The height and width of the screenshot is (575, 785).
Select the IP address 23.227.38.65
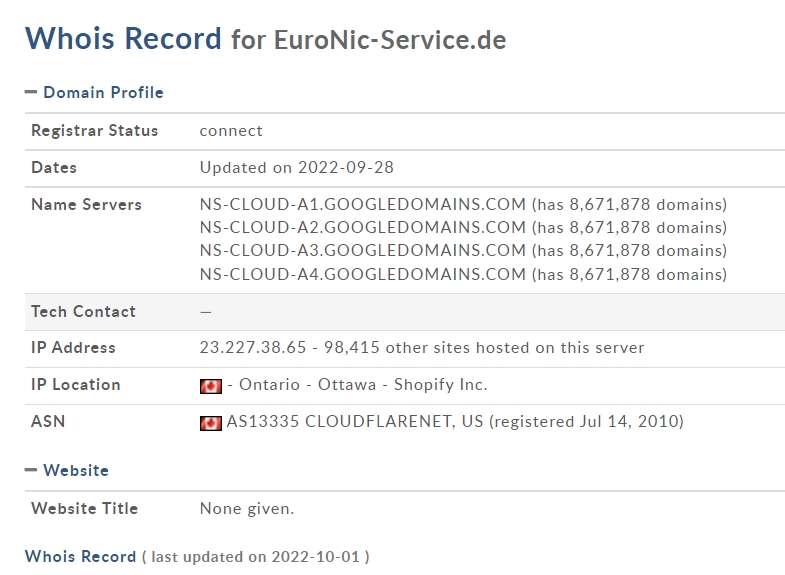tap(253, 347)
